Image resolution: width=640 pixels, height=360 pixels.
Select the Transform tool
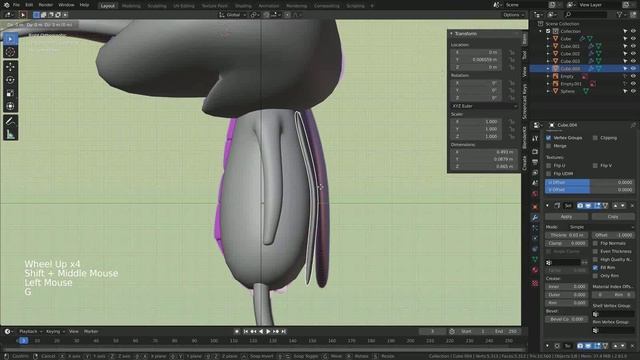(x=11, y=106)
